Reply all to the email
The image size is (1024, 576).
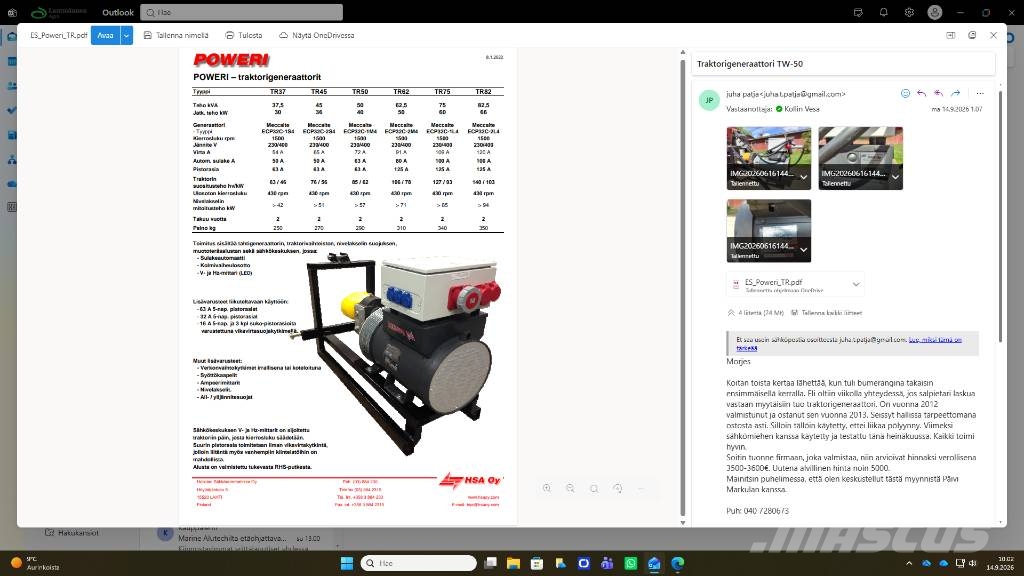click(938, 93)
